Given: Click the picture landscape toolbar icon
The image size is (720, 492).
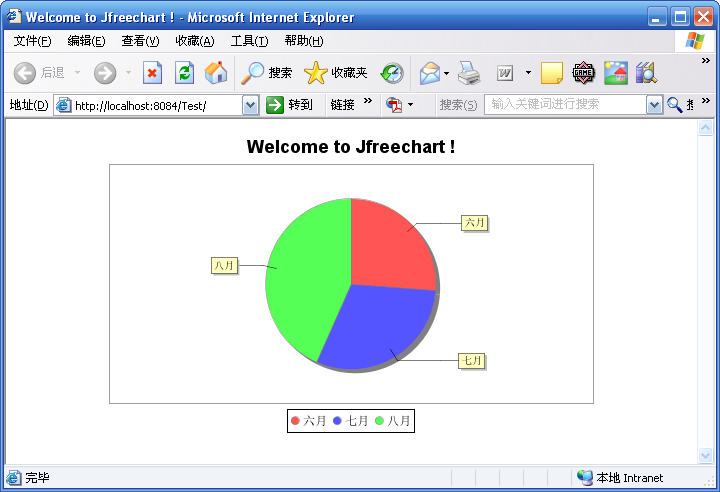Looking at the screenshot, I should pyautogui.click(x=616, y=73).
